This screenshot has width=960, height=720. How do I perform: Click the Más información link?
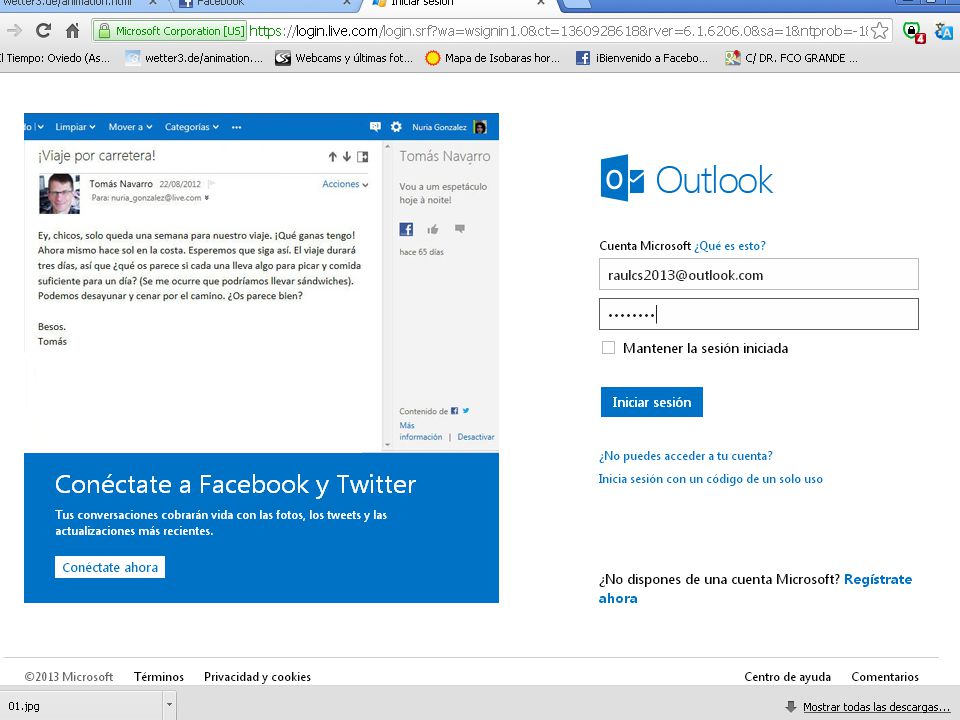click(421, 431)
